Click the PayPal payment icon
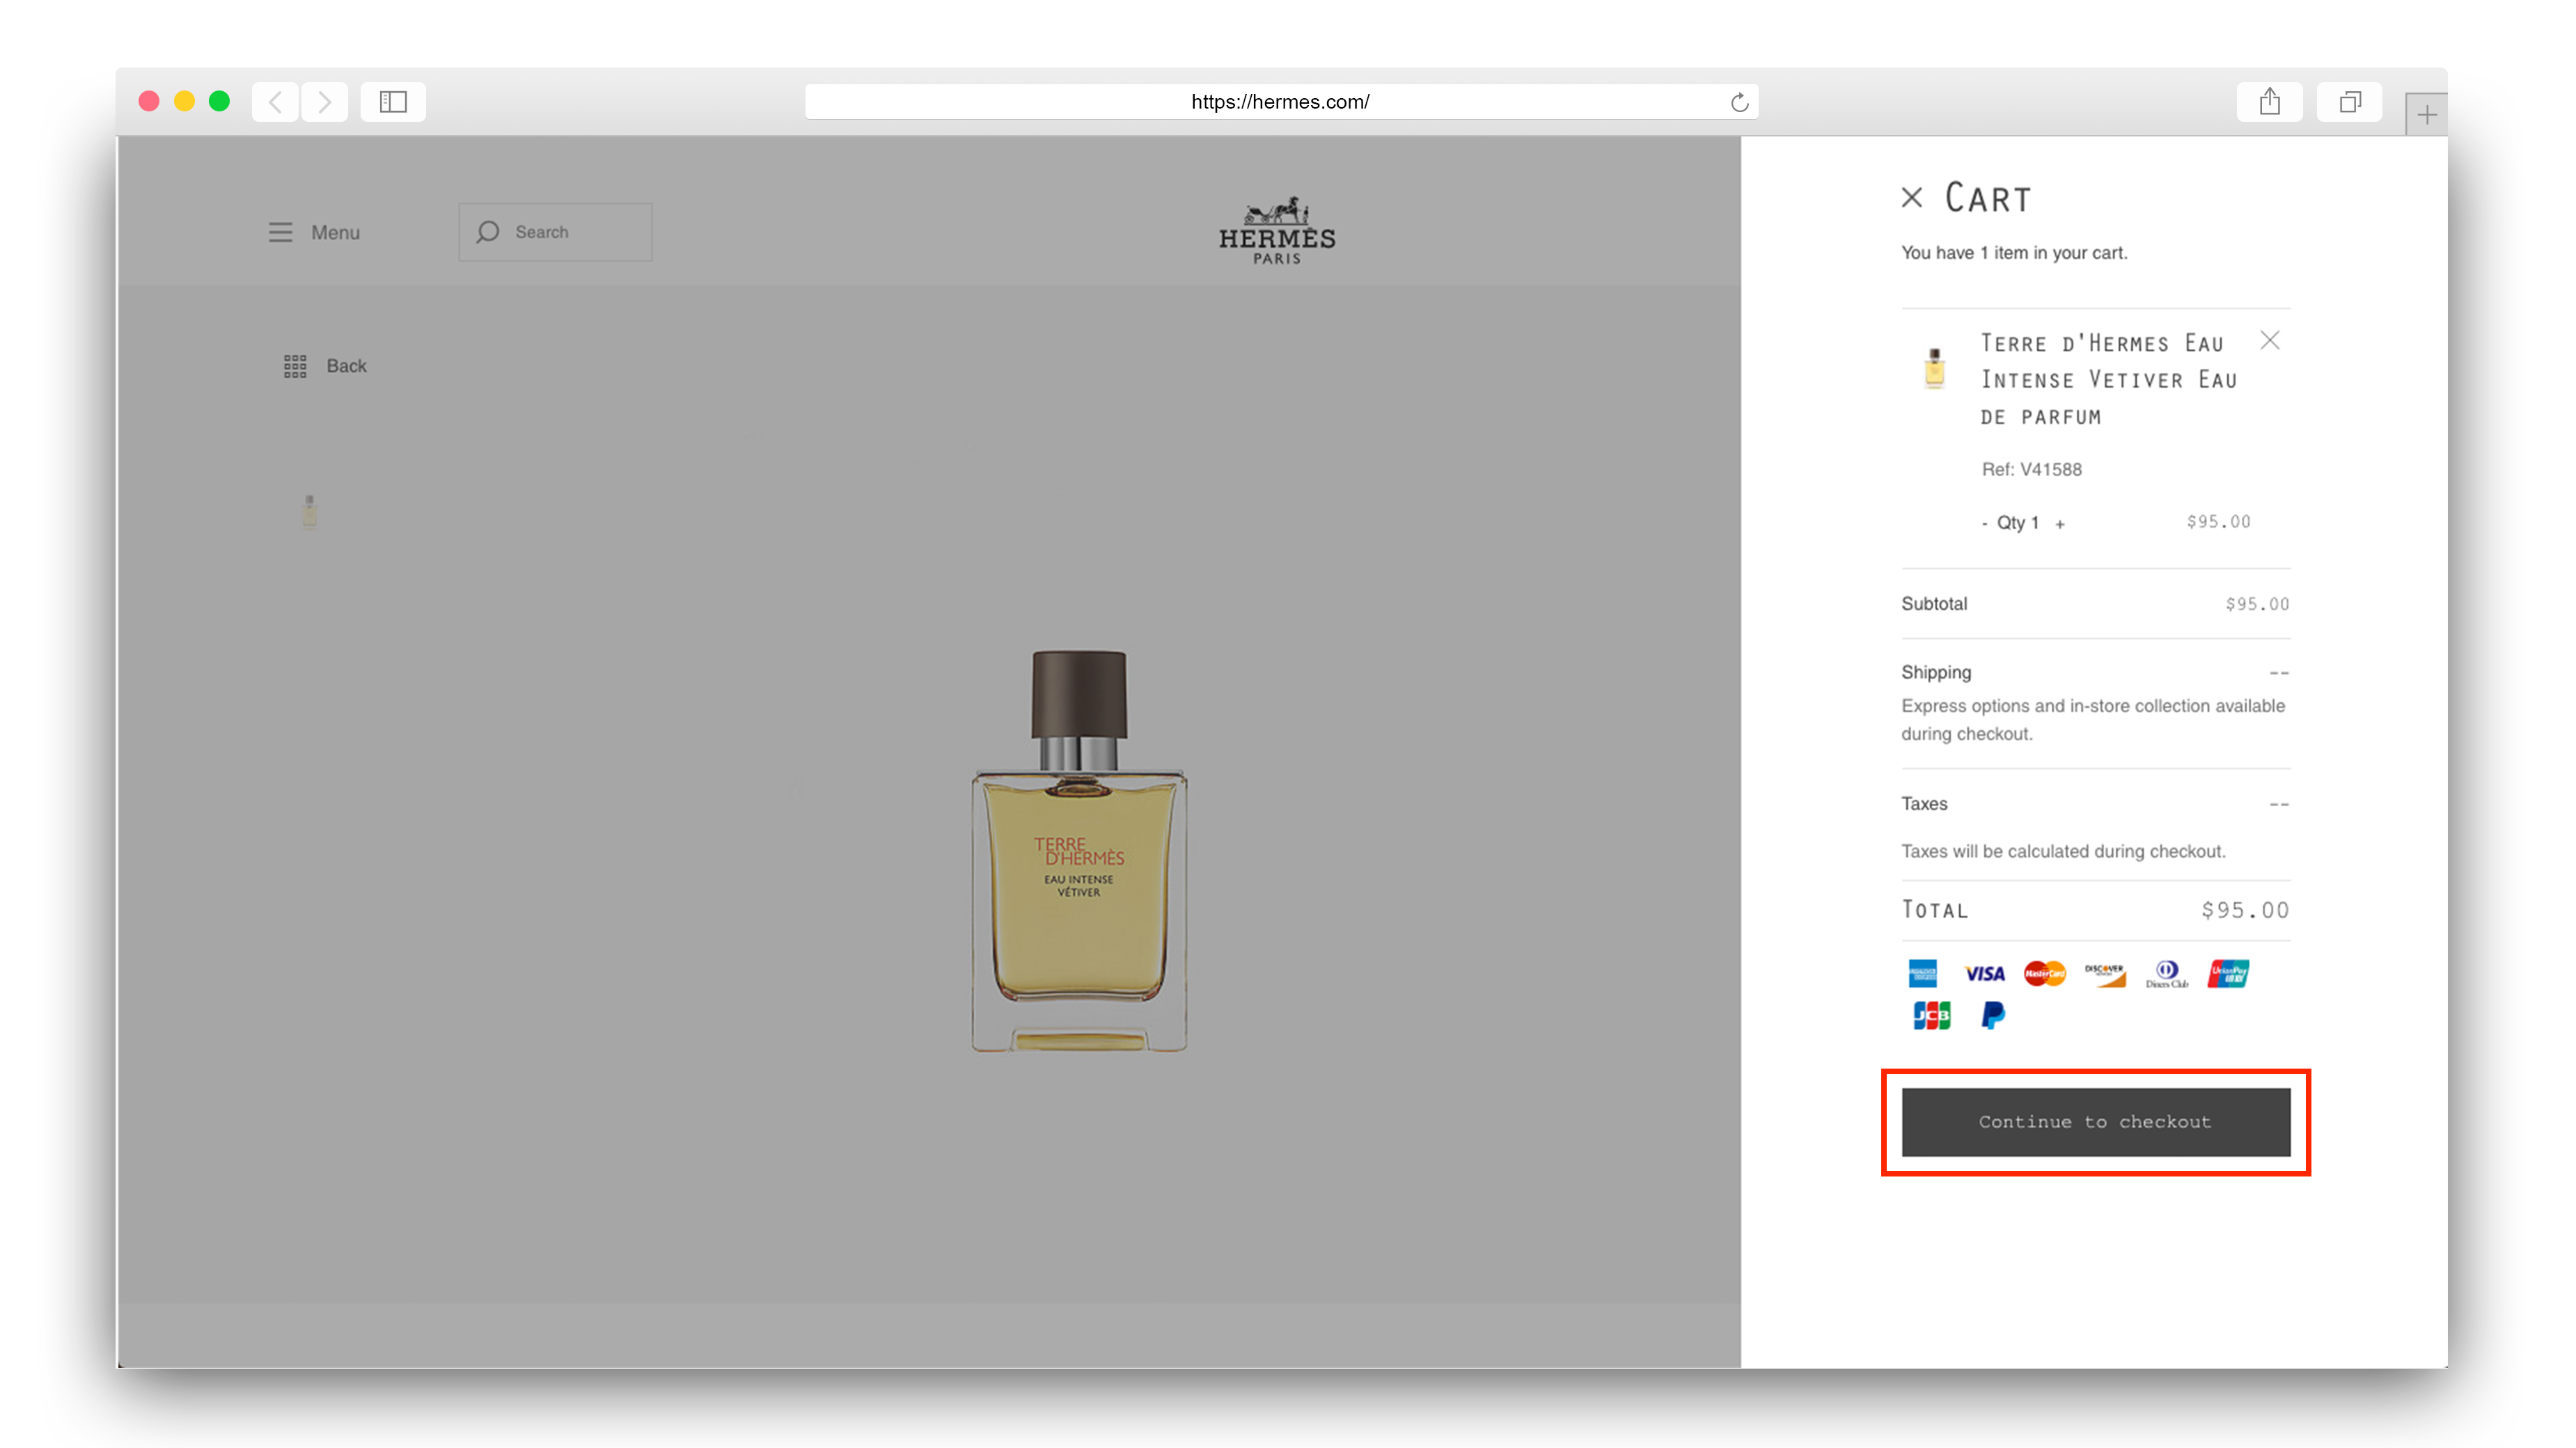The height and width of the screenshot is (1448, 2576). [x=1992, y=1015]
